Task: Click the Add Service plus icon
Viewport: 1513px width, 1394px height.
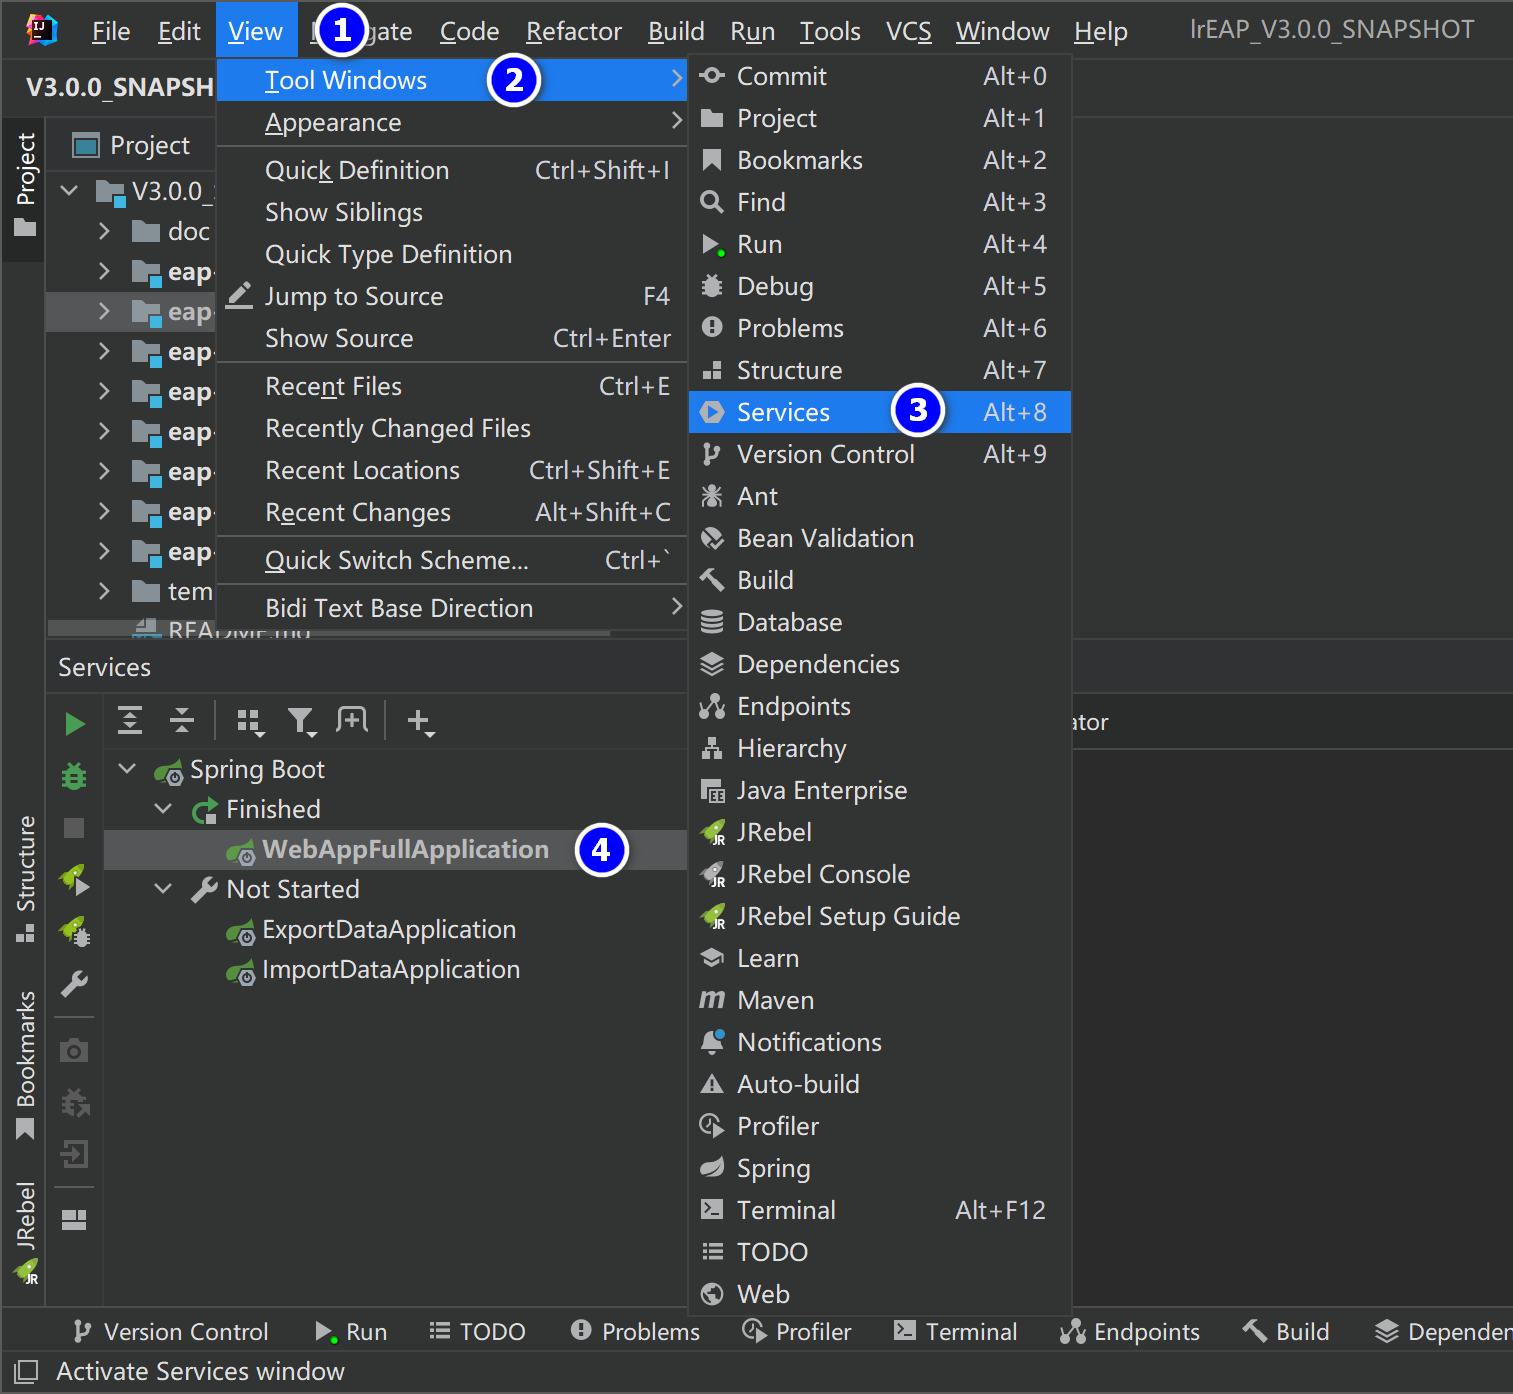Action: 421,721
